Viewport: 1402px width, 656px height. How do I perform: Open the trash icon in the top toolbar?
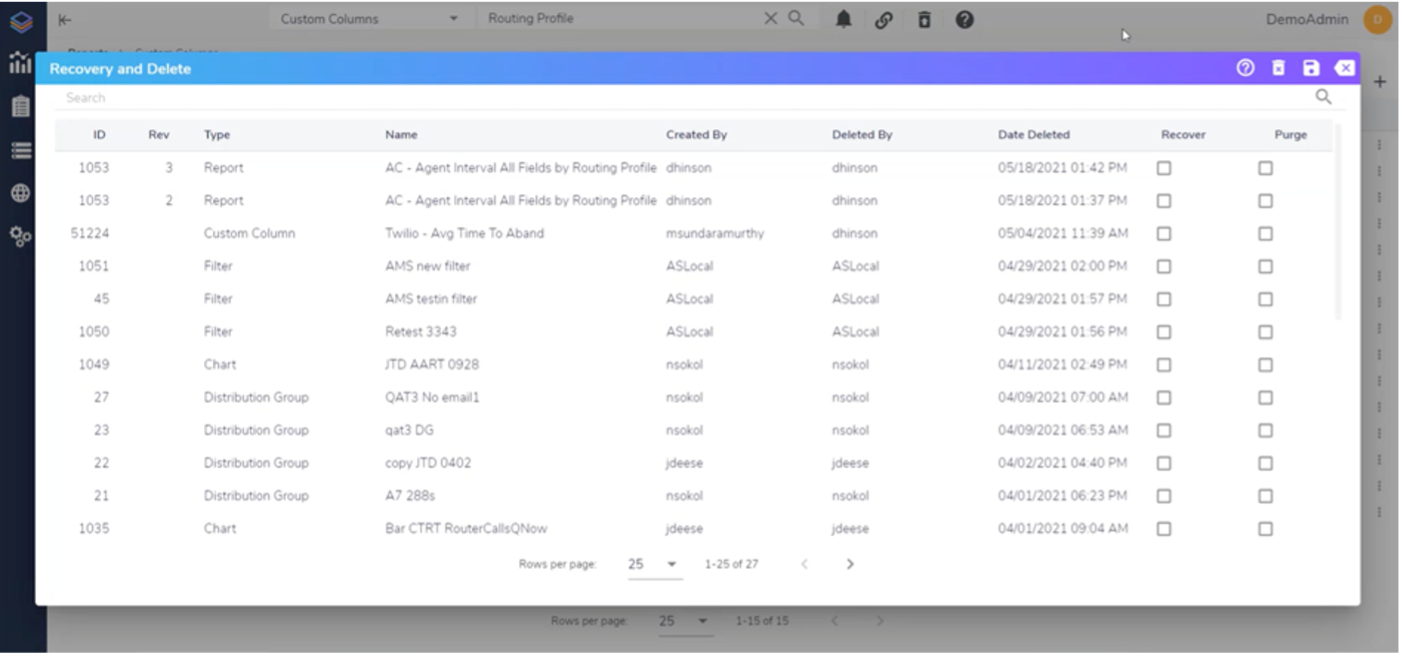click(923, 19)
